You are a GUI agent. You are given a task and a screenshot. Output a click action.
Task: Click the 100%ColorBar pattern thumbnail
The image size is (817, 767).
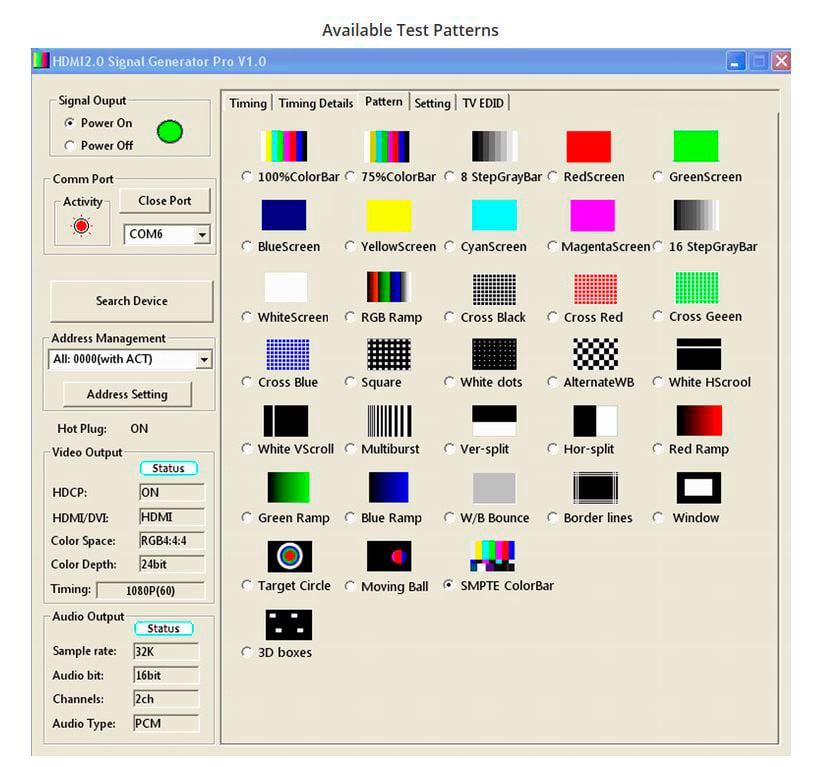[x=284, y=146]
